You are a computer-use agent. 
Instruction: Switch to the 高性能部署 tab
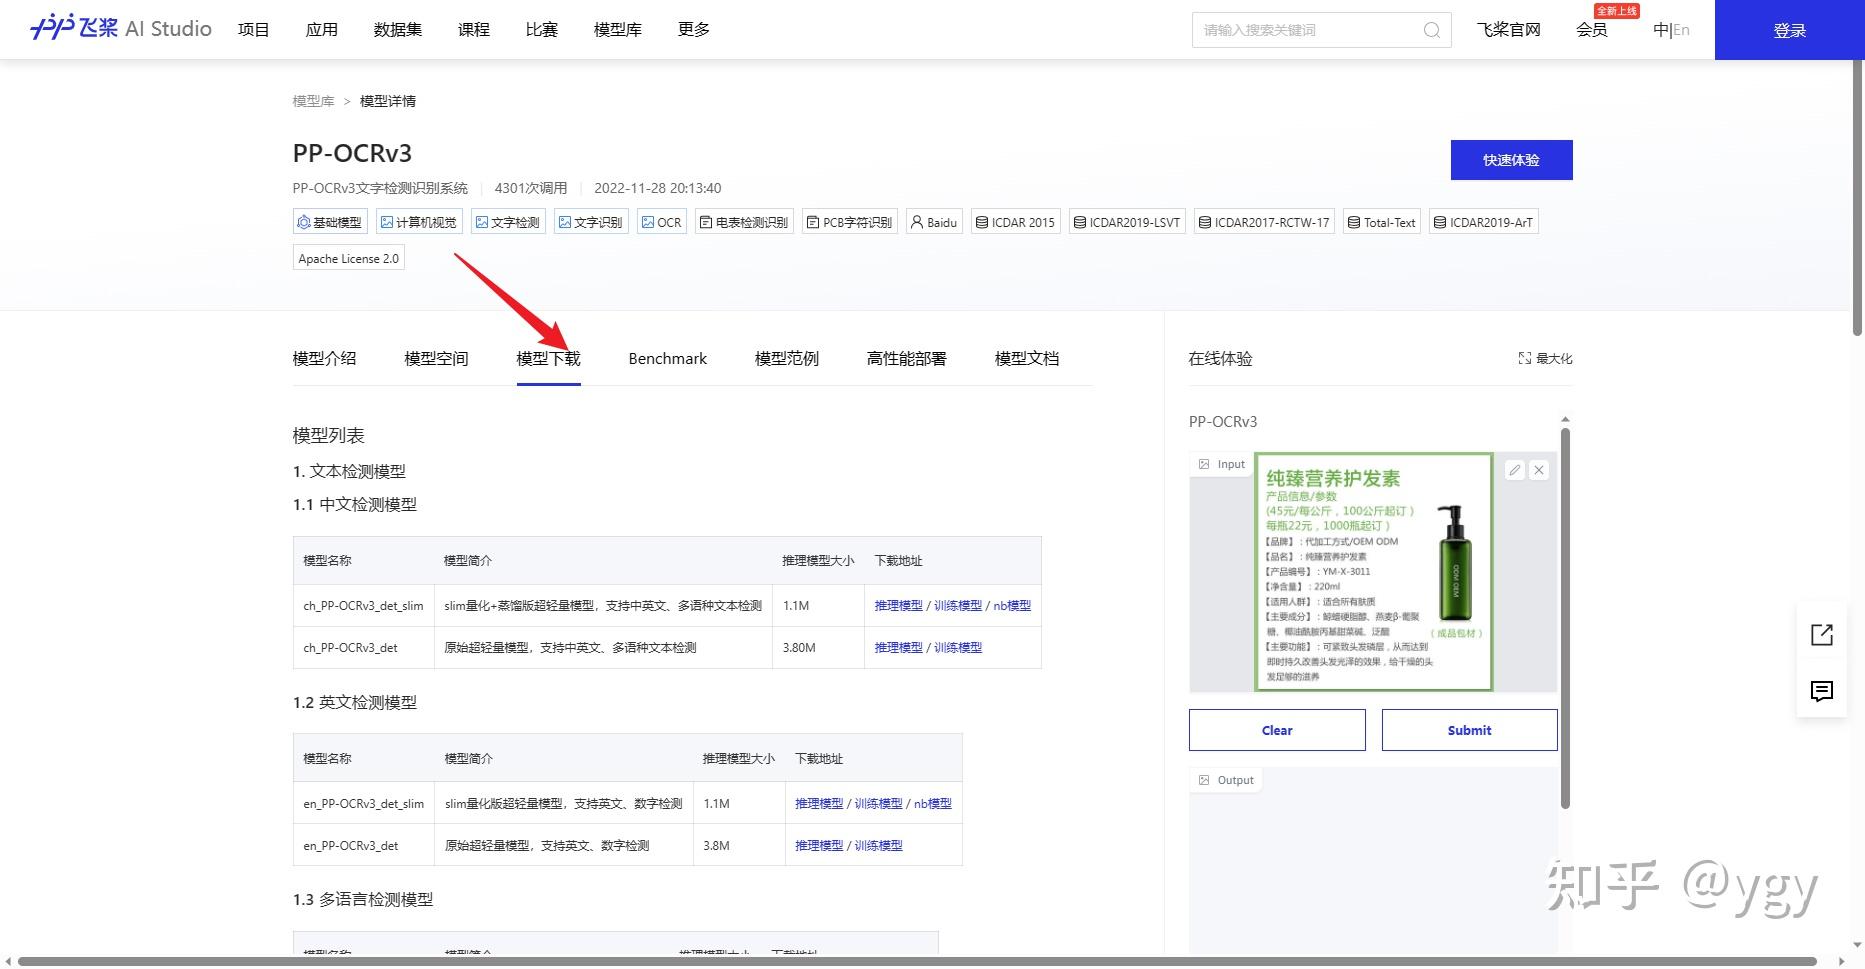(907, 358)
